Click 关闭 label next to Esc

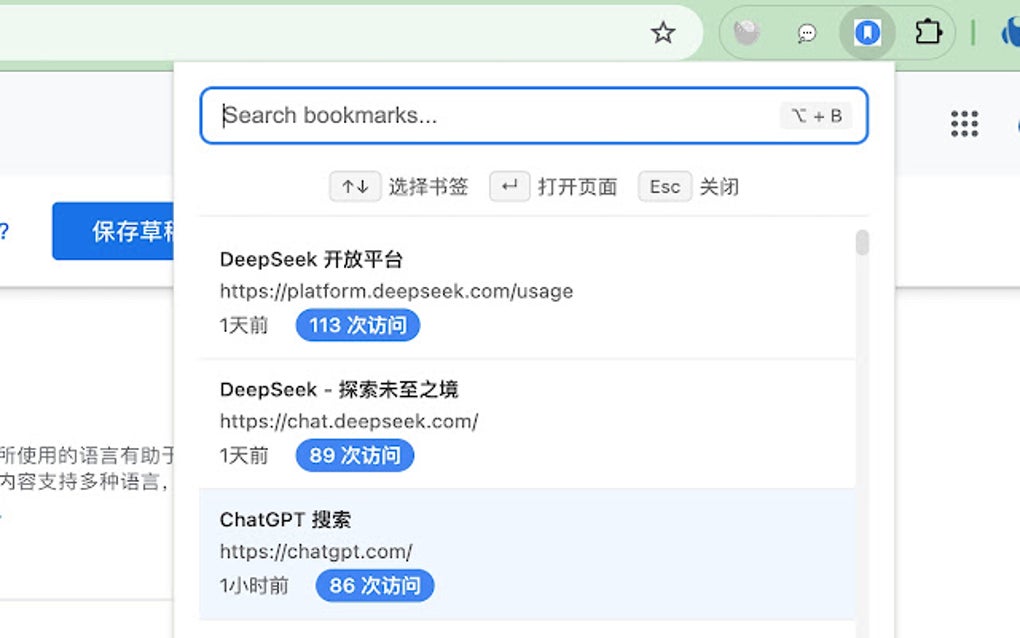click(719, 187)
